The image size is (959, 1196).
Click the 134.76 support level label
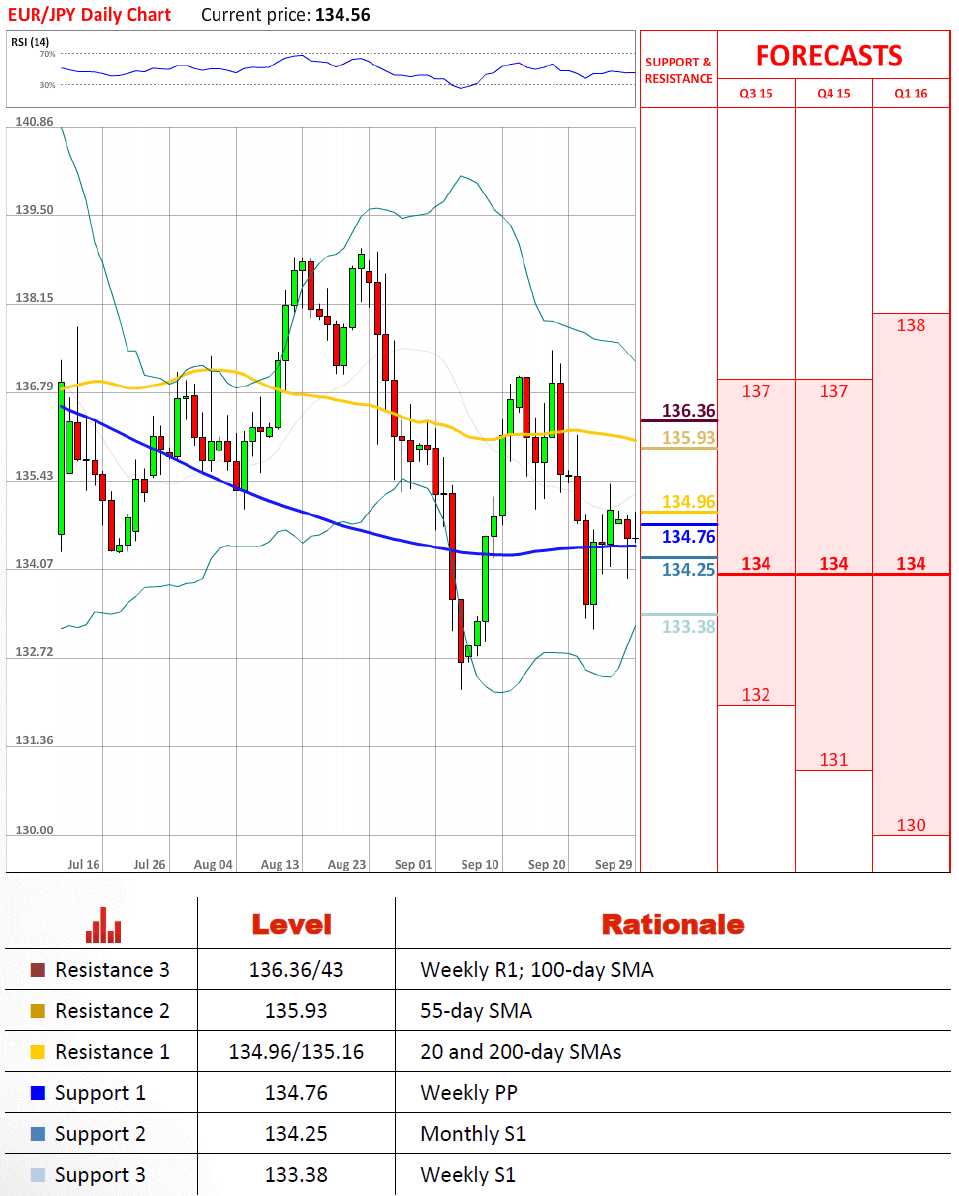(688, 537)
